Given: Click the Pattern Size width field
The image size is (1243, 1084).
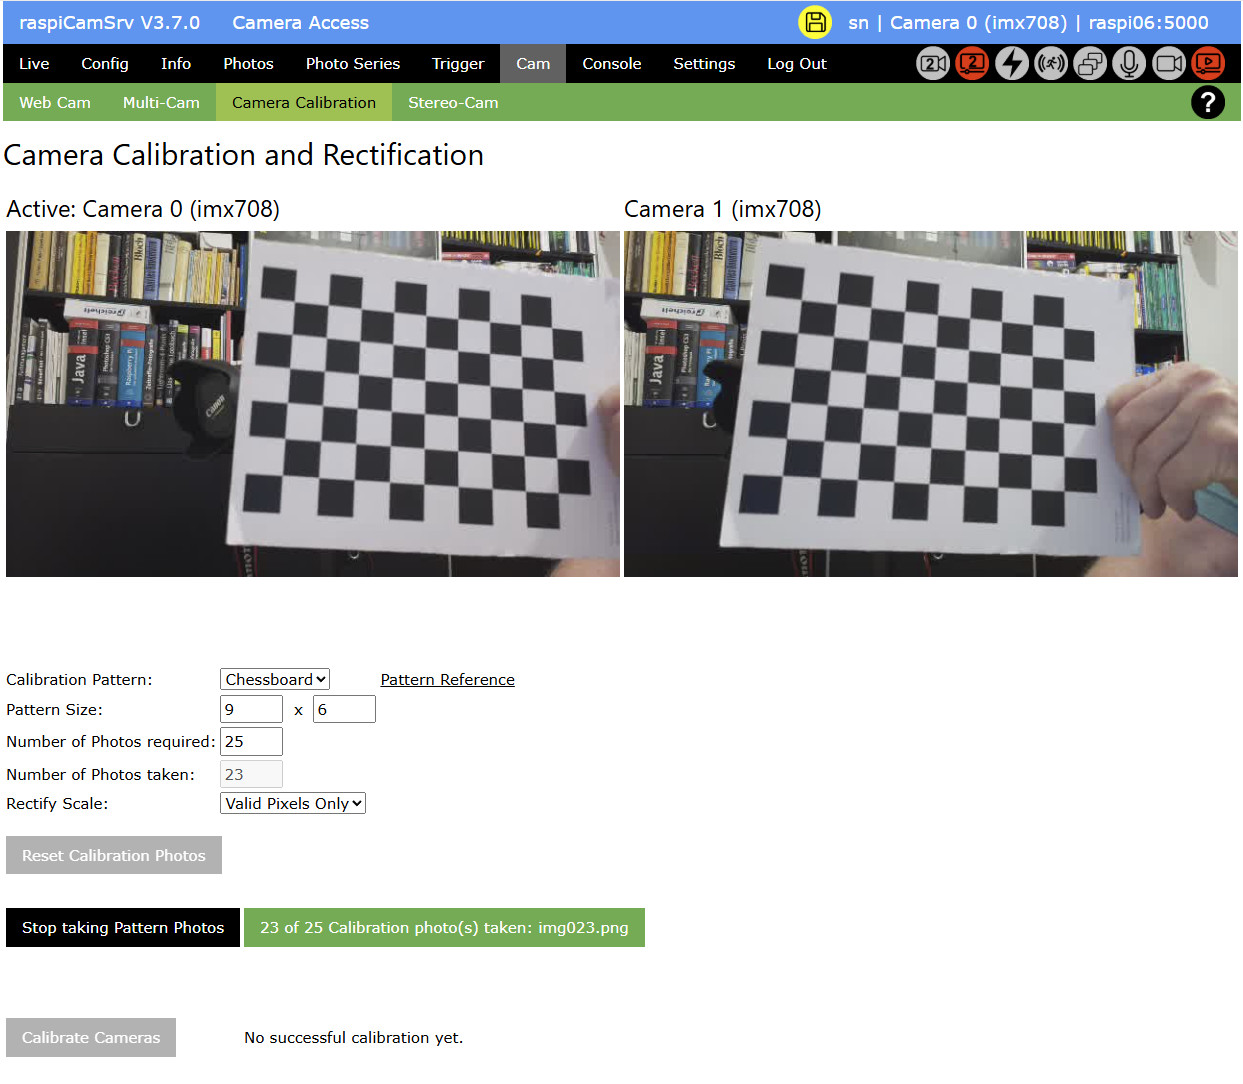Looking at the screenshot, I should click(251, 709).
